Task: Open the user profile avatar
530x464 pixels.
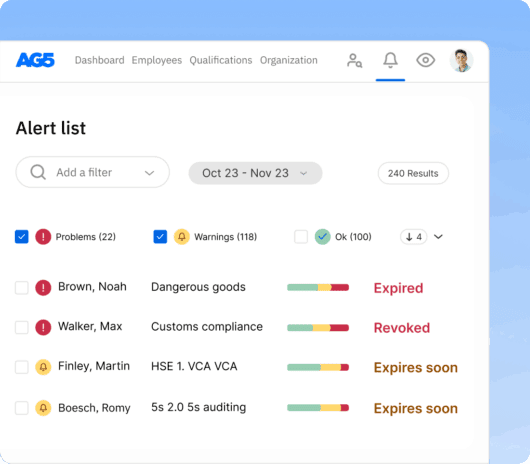Action: 461,60
